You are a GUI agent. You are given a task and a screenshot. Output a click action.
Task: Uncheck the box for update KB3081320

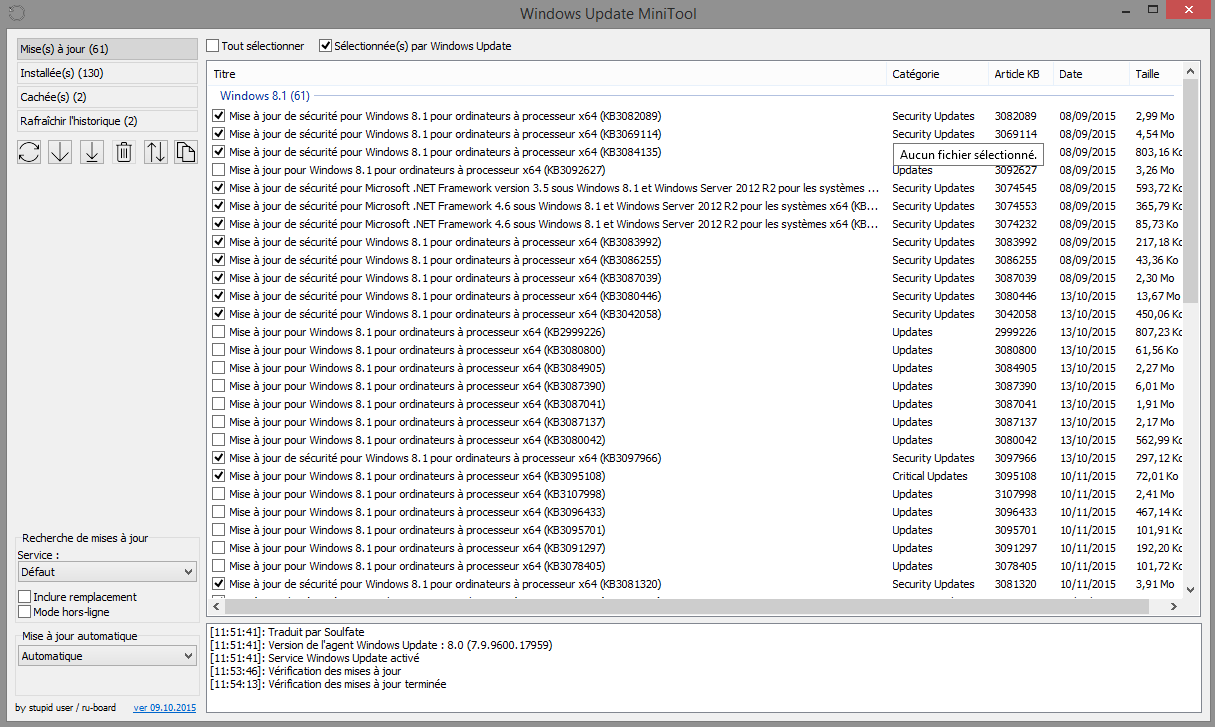coord(219,584)
